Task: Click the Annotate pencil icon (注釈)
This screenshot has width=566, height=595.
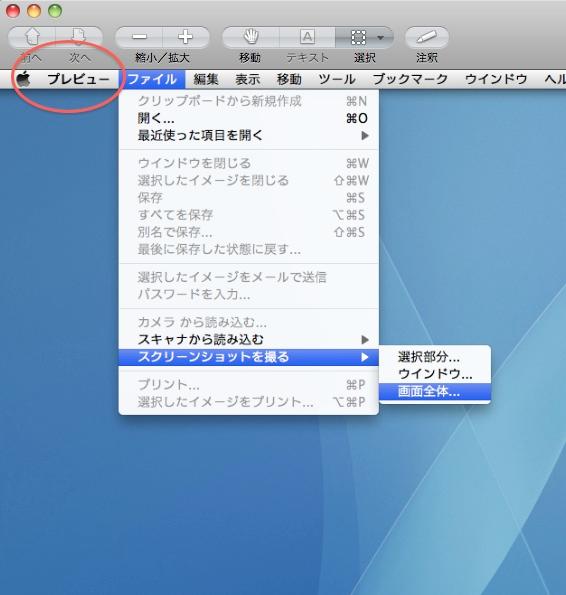Action: 427,37
